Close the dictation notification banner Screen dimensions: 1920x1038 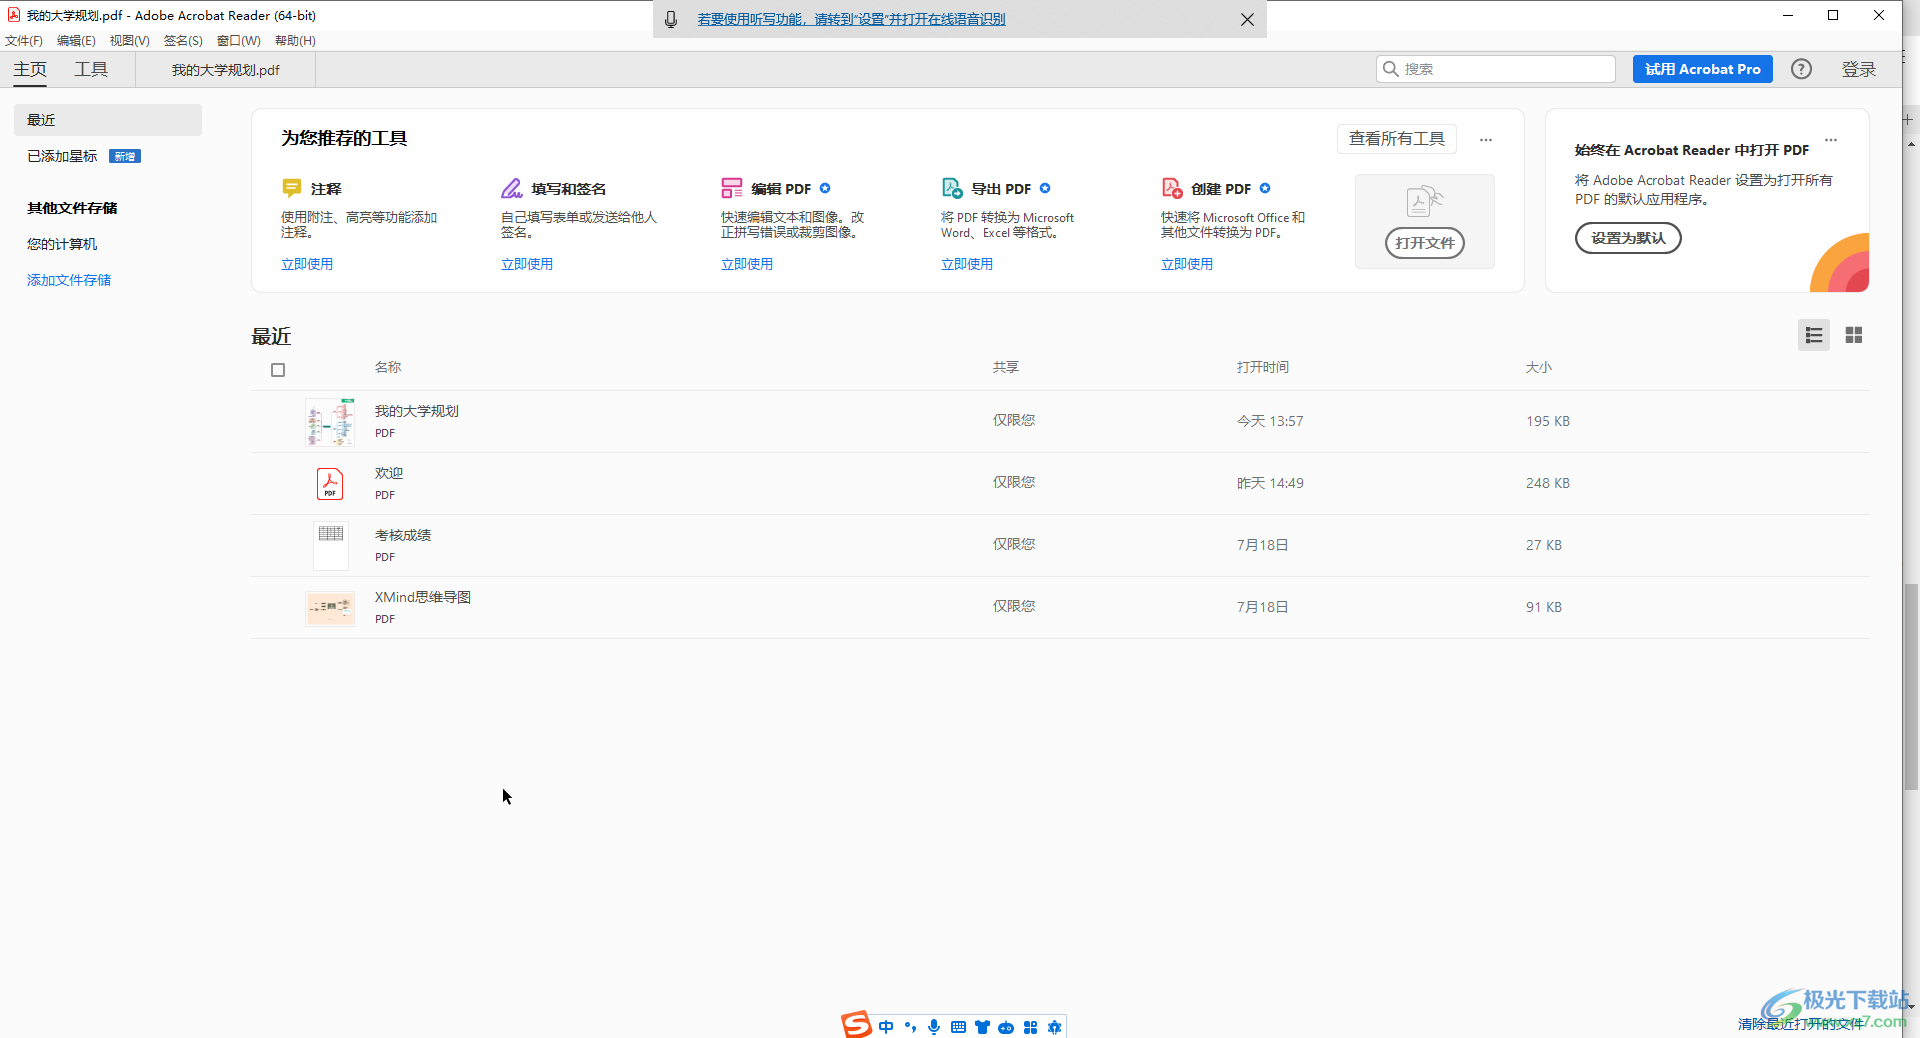pos(1247,19)
